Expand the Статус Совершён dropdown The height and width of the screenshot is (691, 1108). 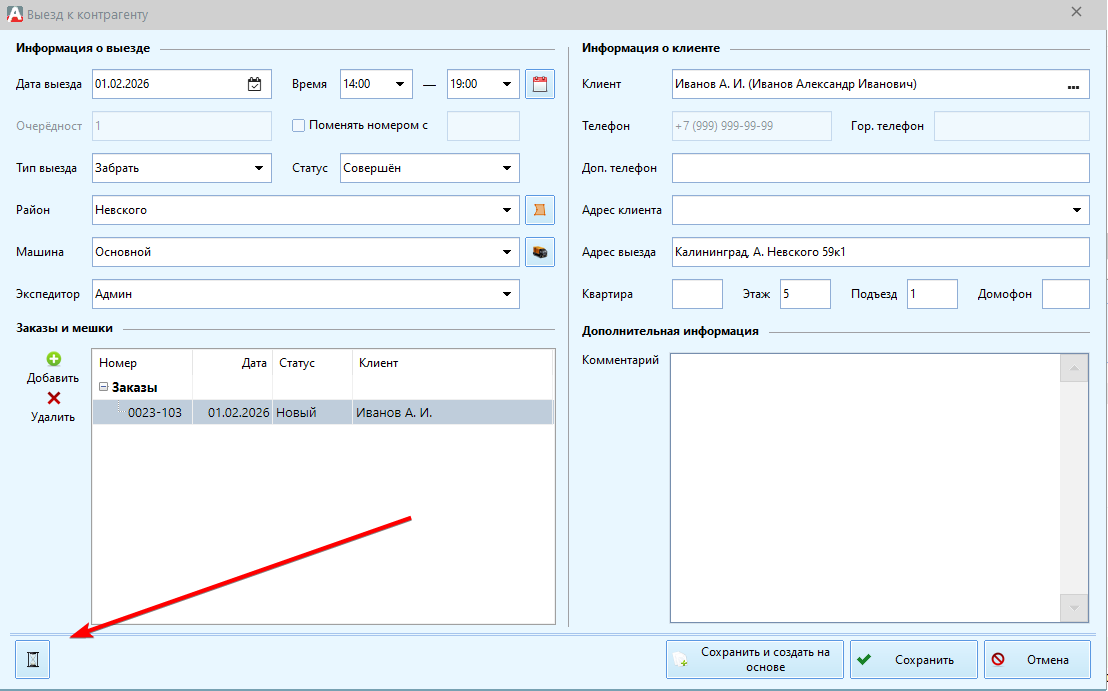click(507, 168)
